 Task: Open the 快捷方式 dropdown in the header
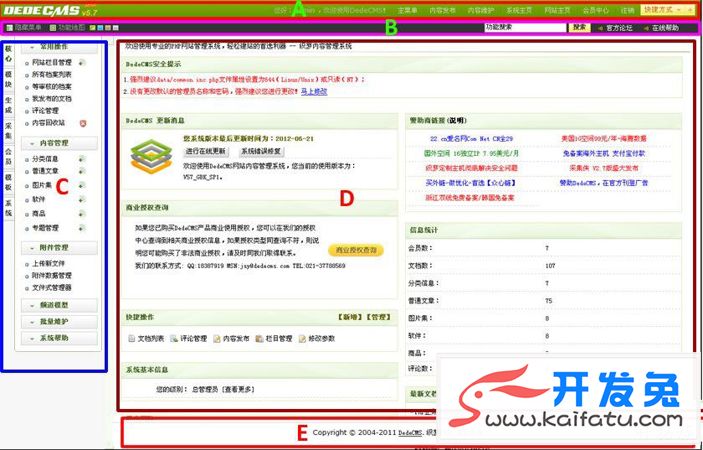pos(667,9)
